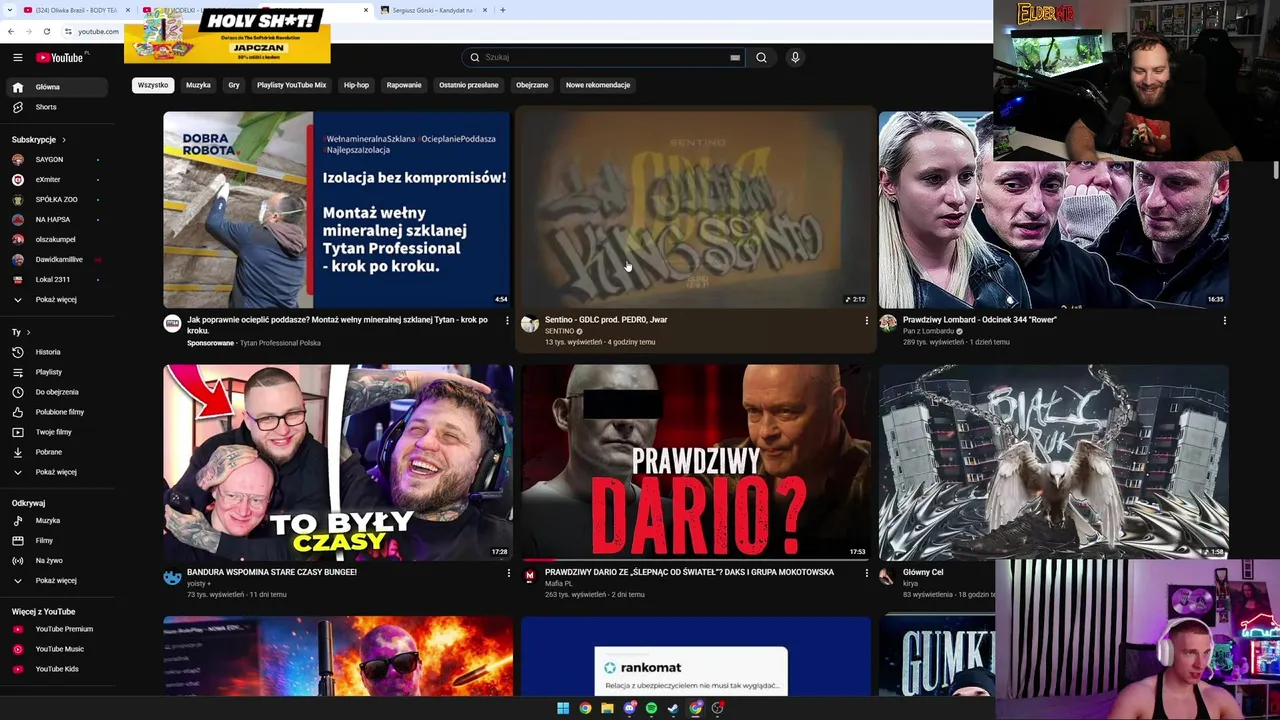Image resolution: width=1280 pixels, height=720 pixels.
Task: Open Polubione filmy liked videos
Action: [57, 412]
